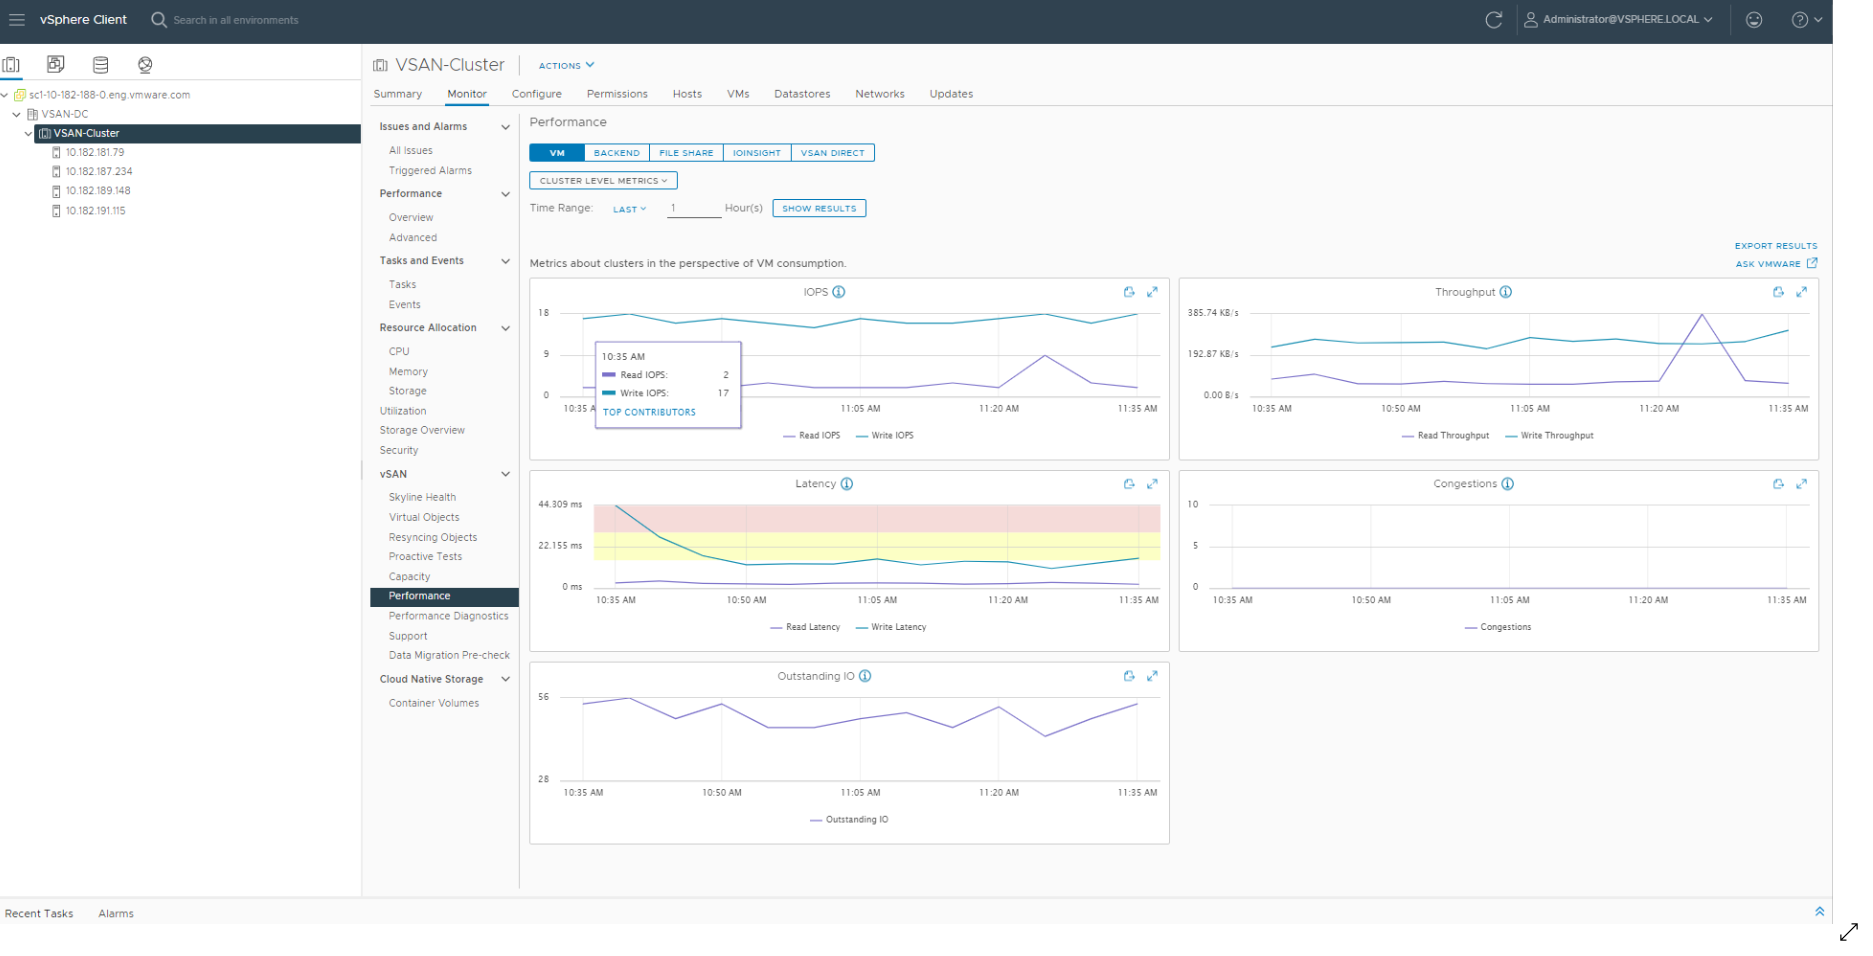
Task: Open Skyline Health under vSAN
Action: [x=422, y=497]
